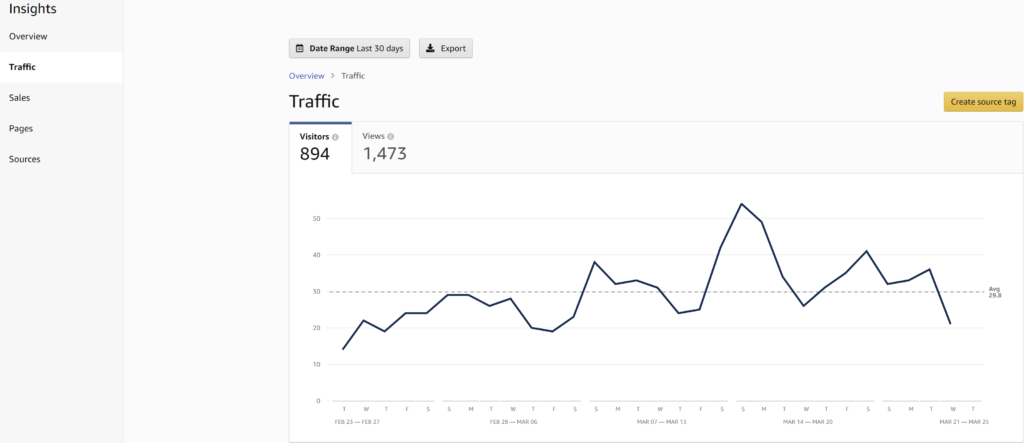
Task: Click the last data point on the line
Action: tap(951, 324)
